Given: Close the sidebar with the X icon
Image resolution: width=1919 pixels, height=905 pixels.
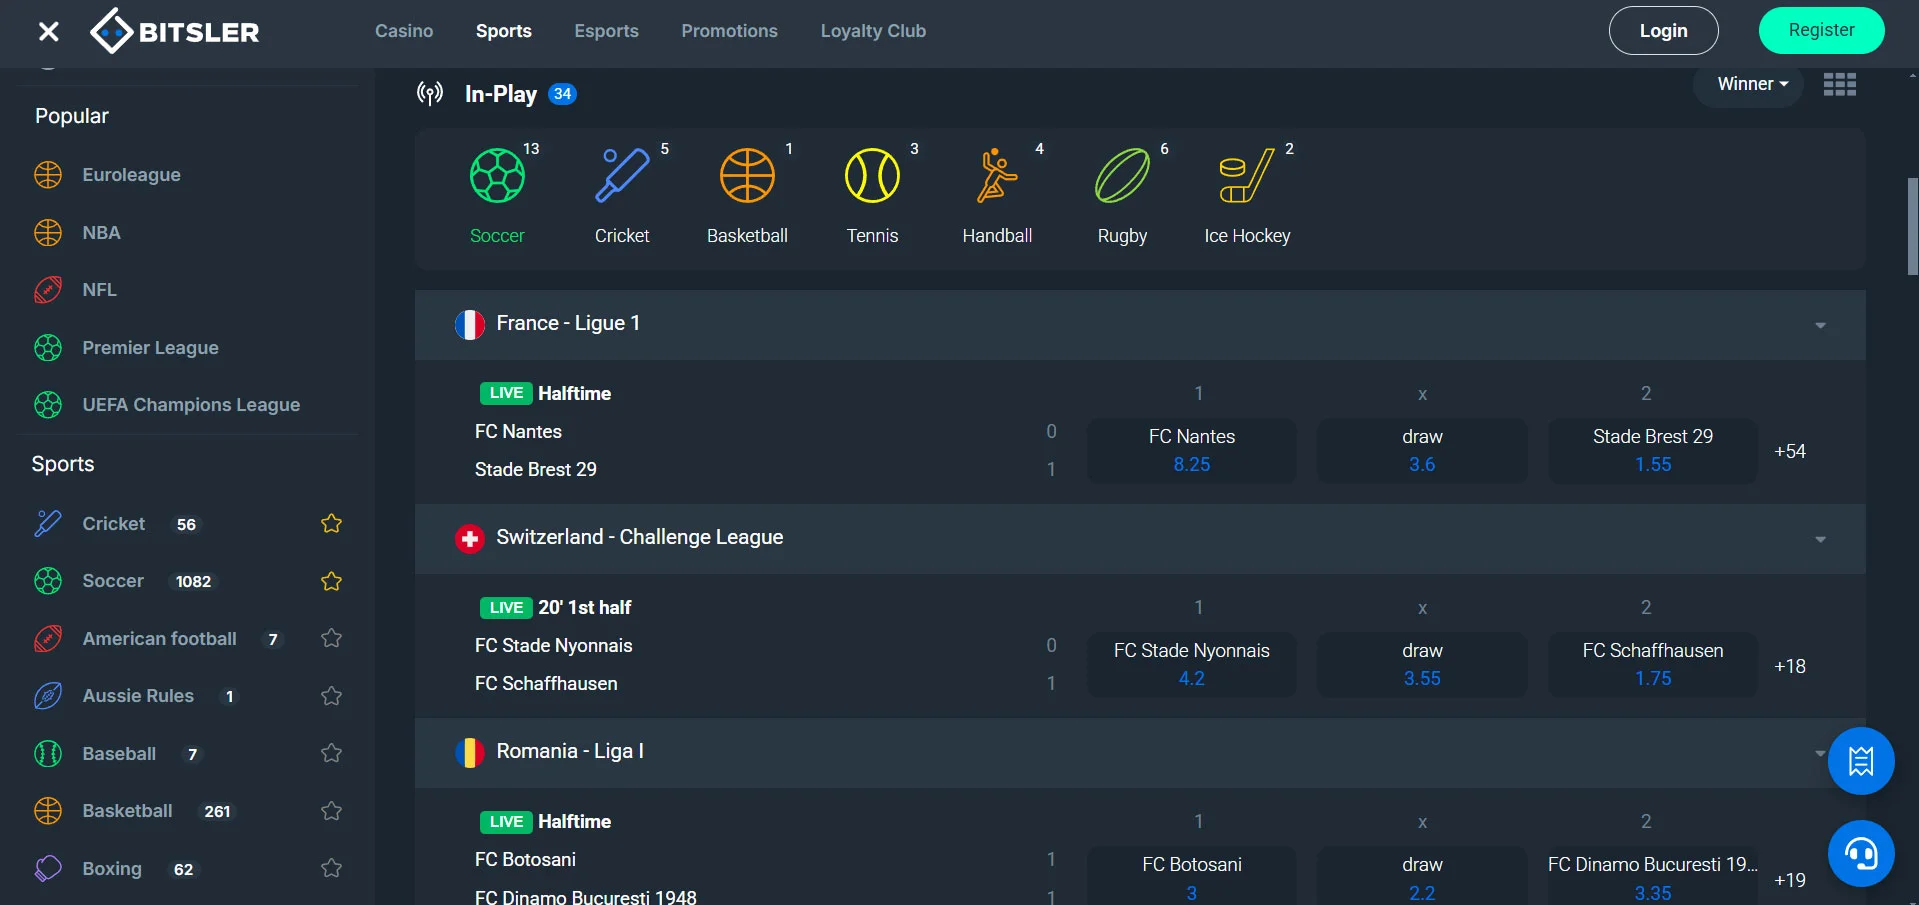Looking at the screenshot, I should coord(48,32).
